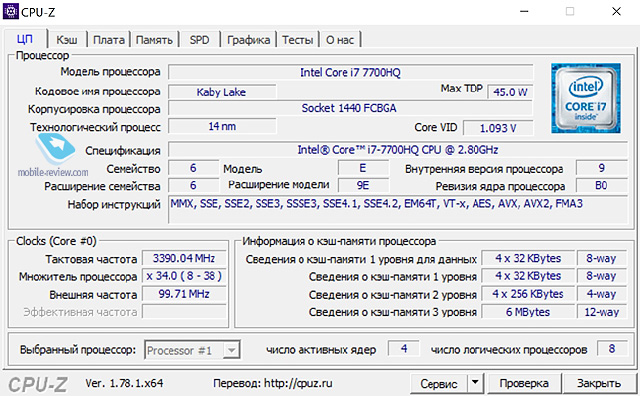Select the Память tab
640x396 pixels.
coord(154,40)
